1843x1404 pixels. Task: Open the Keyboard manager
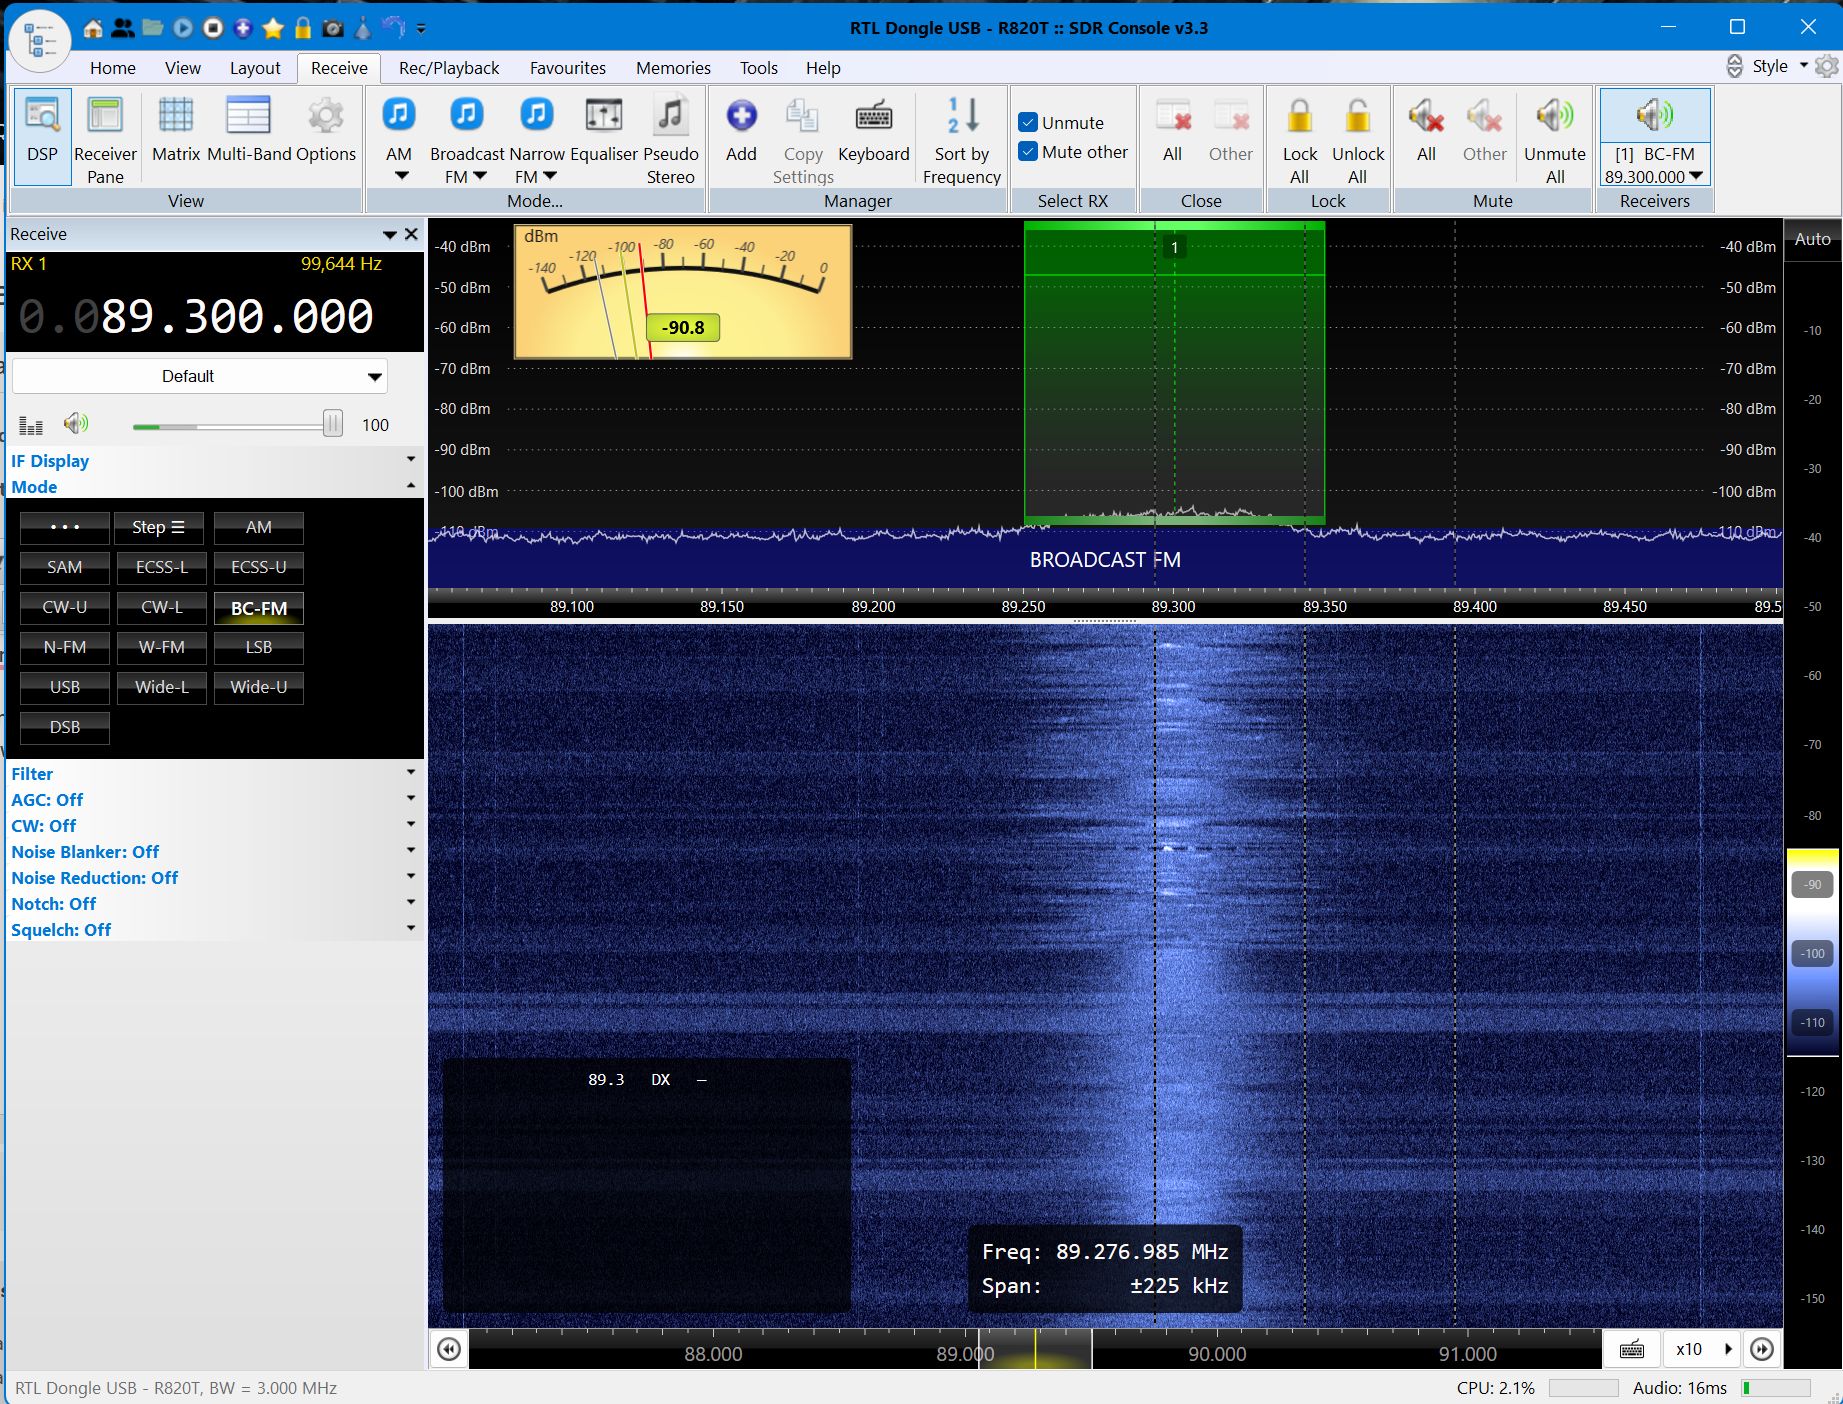(872, 135)
